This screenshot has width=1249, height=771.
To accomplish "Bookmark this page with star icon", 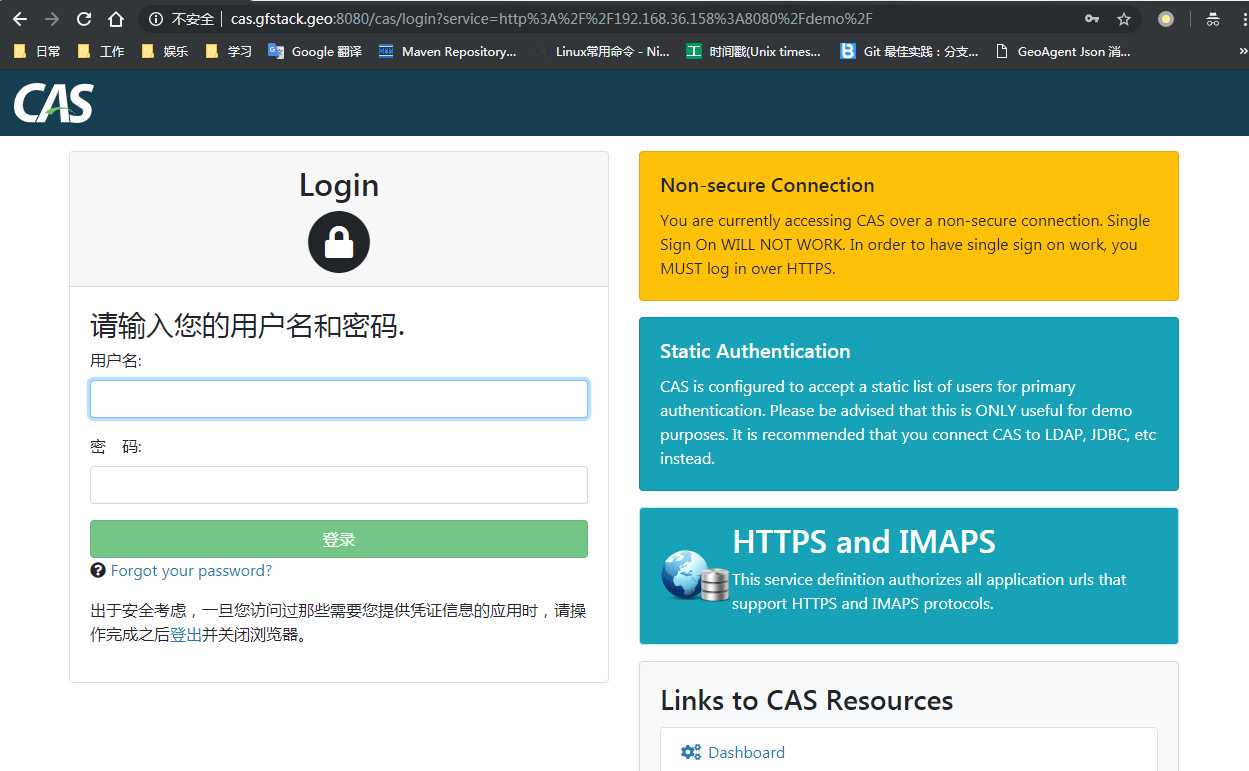I will pyautogui.click(x=1124, y=19).
